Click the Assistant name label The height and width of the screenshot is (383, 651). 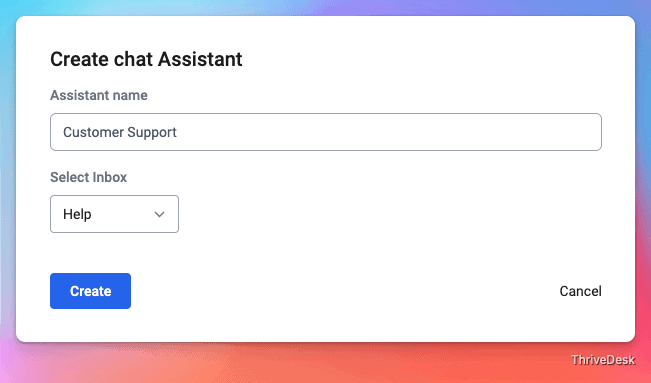pos(99,95)
